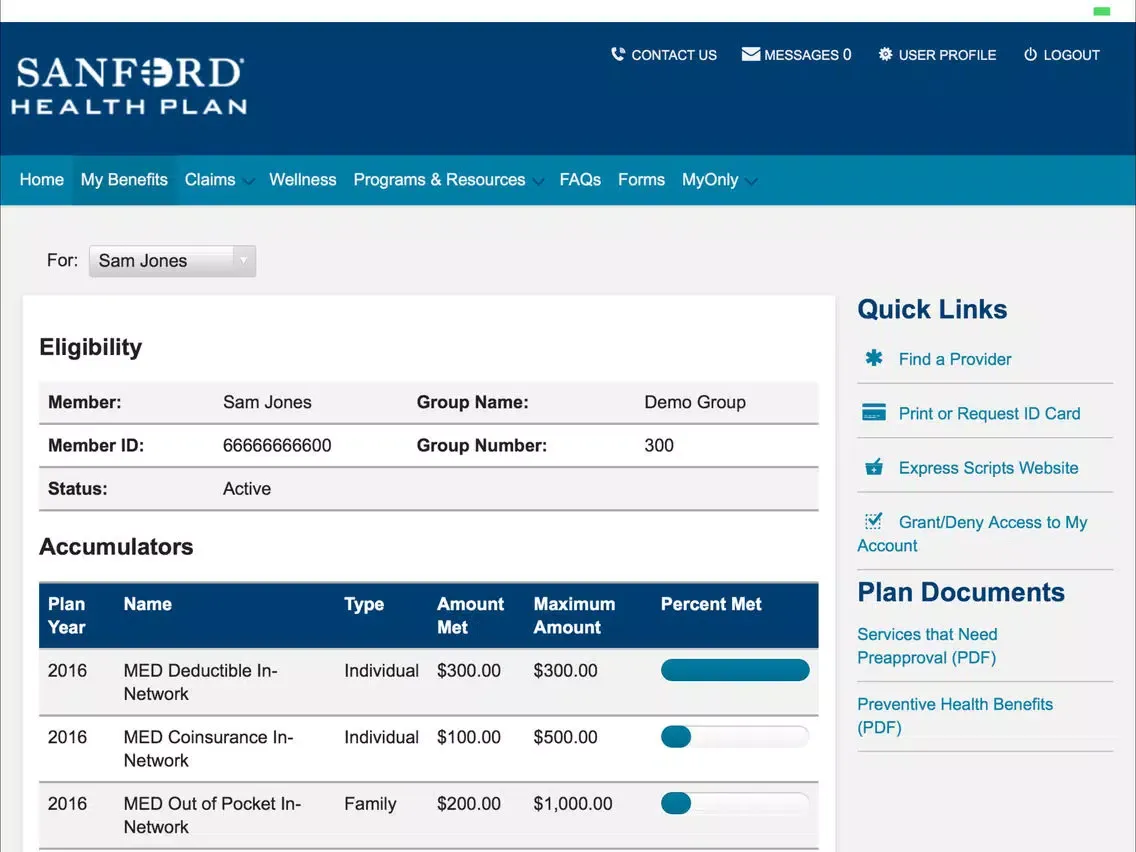Open Express Scripts Website link

pos(988,468)
